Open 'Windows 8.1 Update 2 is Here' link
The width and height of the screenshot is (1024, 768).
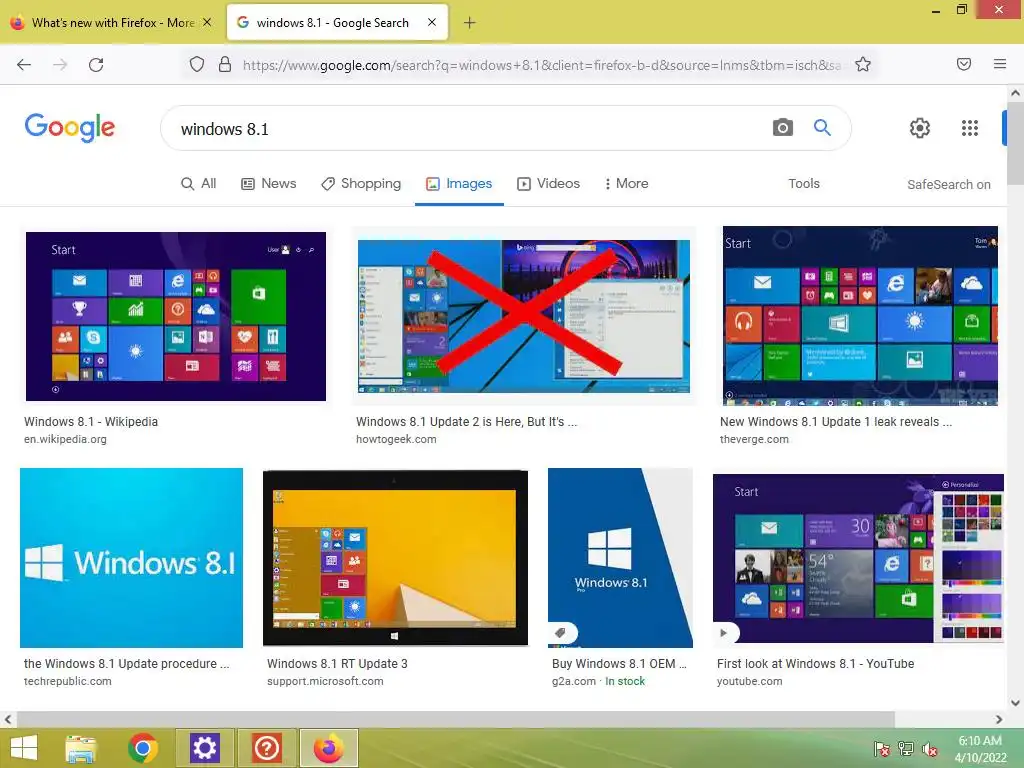pyautogui.click(x=466, y=422)
